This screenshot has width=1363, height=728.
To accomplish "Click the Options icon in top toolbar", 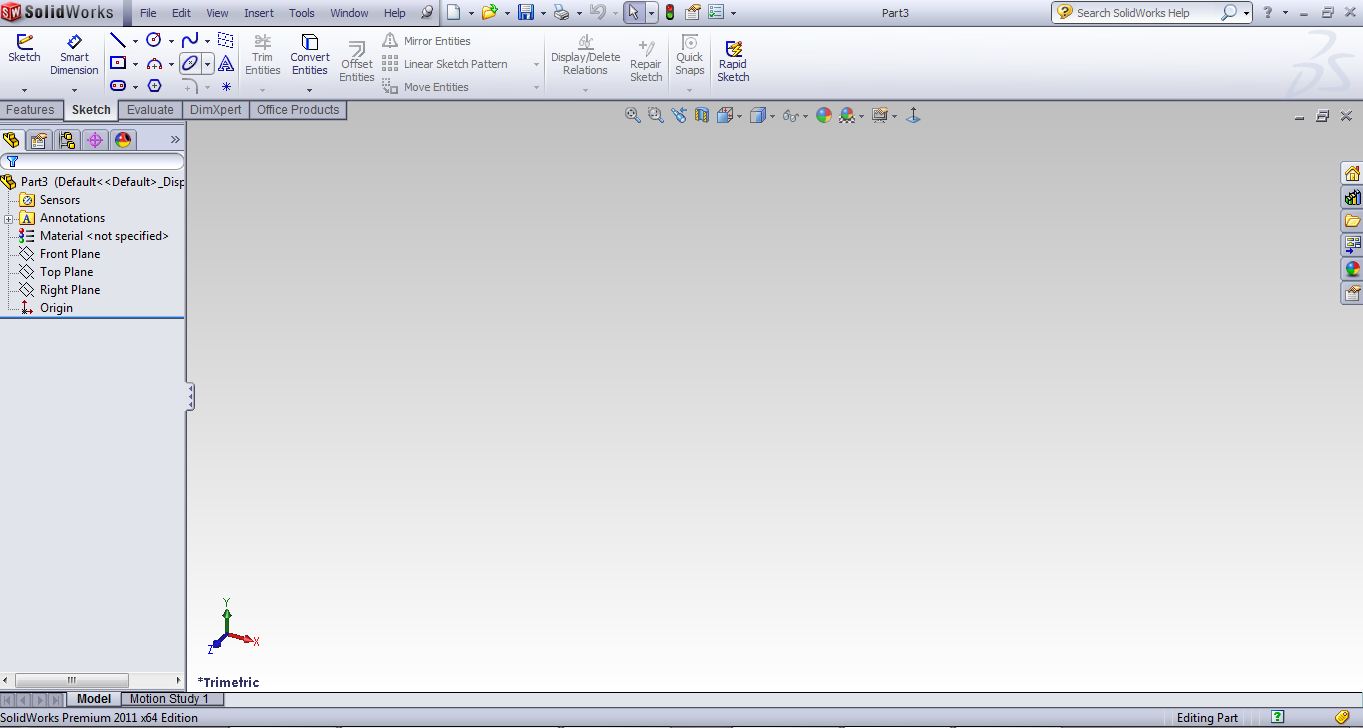I will click(x=716, y=13).
